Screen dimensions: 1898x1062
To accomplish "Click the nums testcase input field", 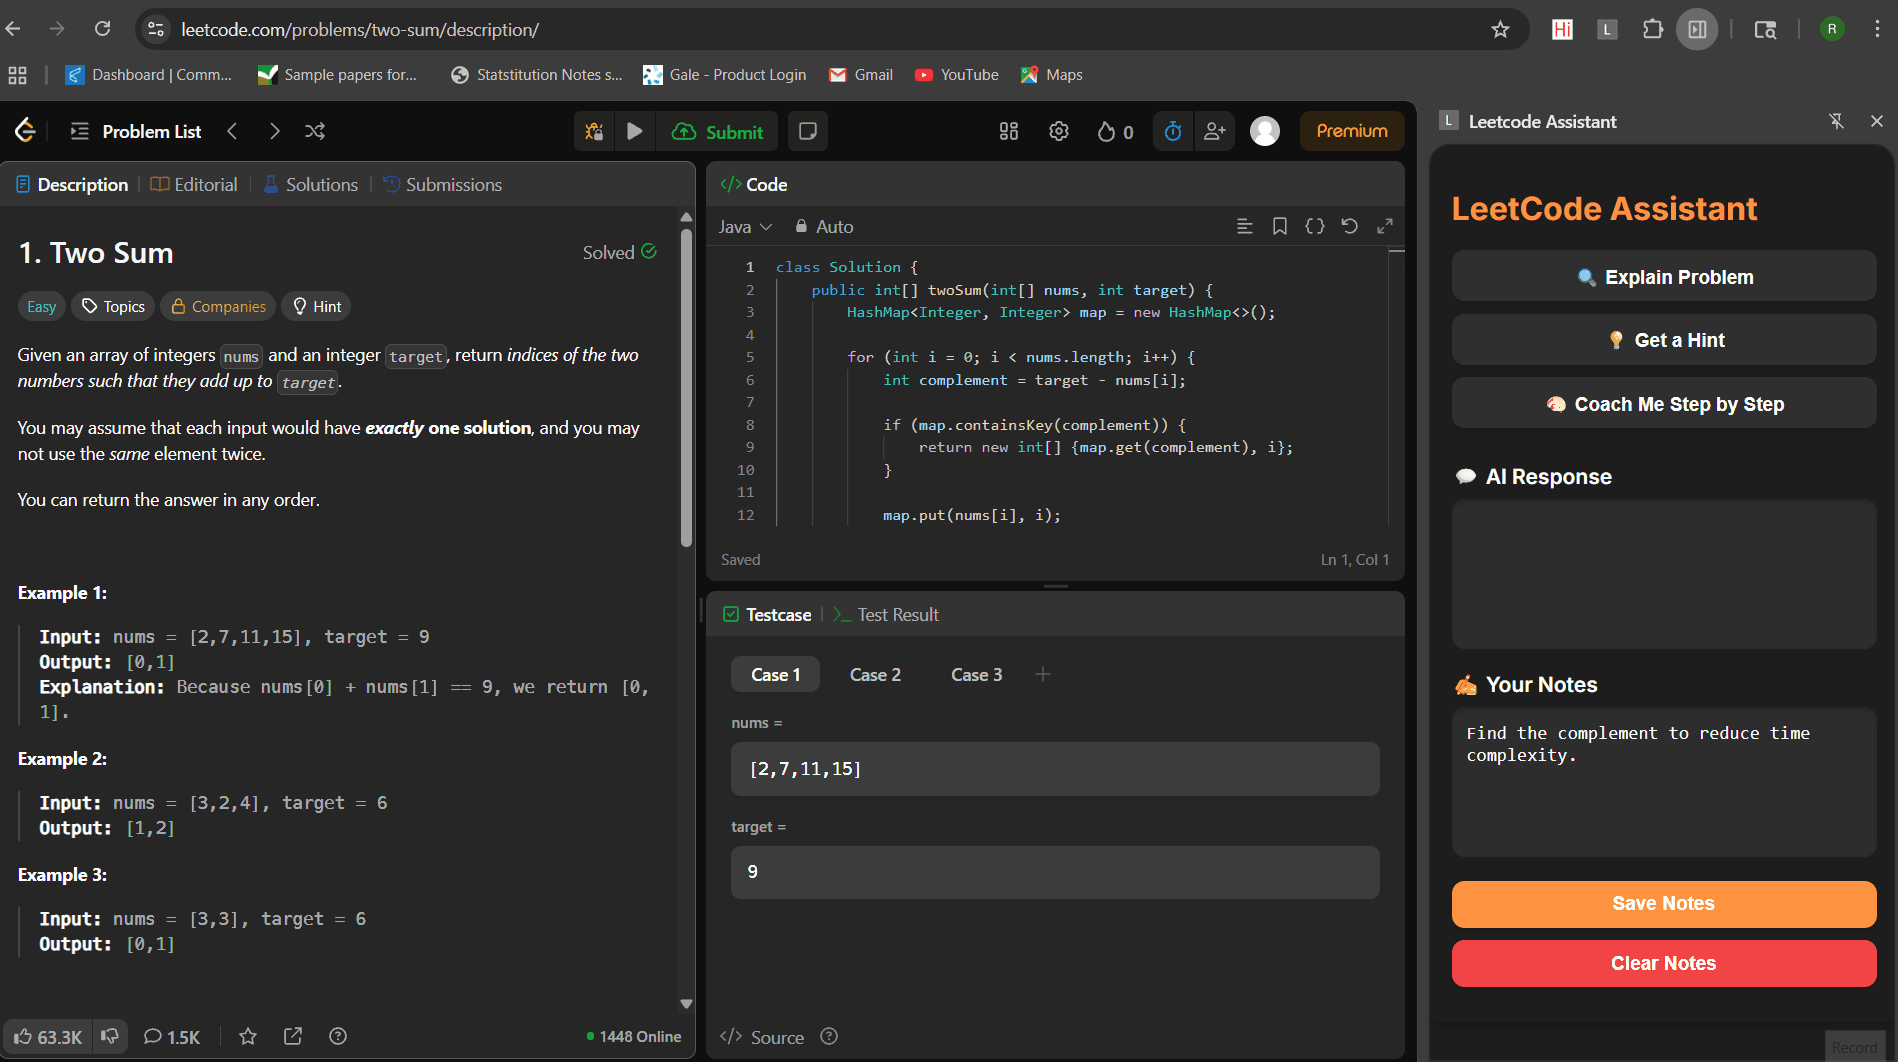I will [1055, 769].
